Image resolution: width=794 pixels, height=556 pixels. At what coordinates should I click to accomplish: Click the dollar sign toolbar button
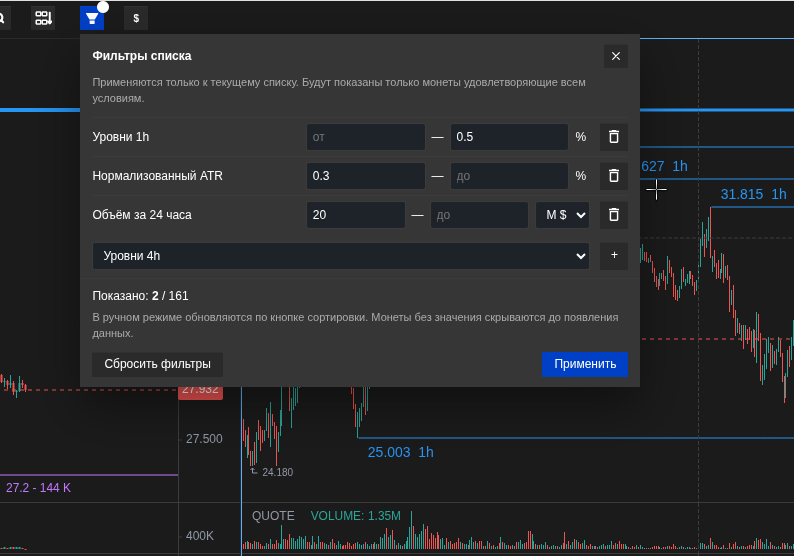[x=136, y=18]
